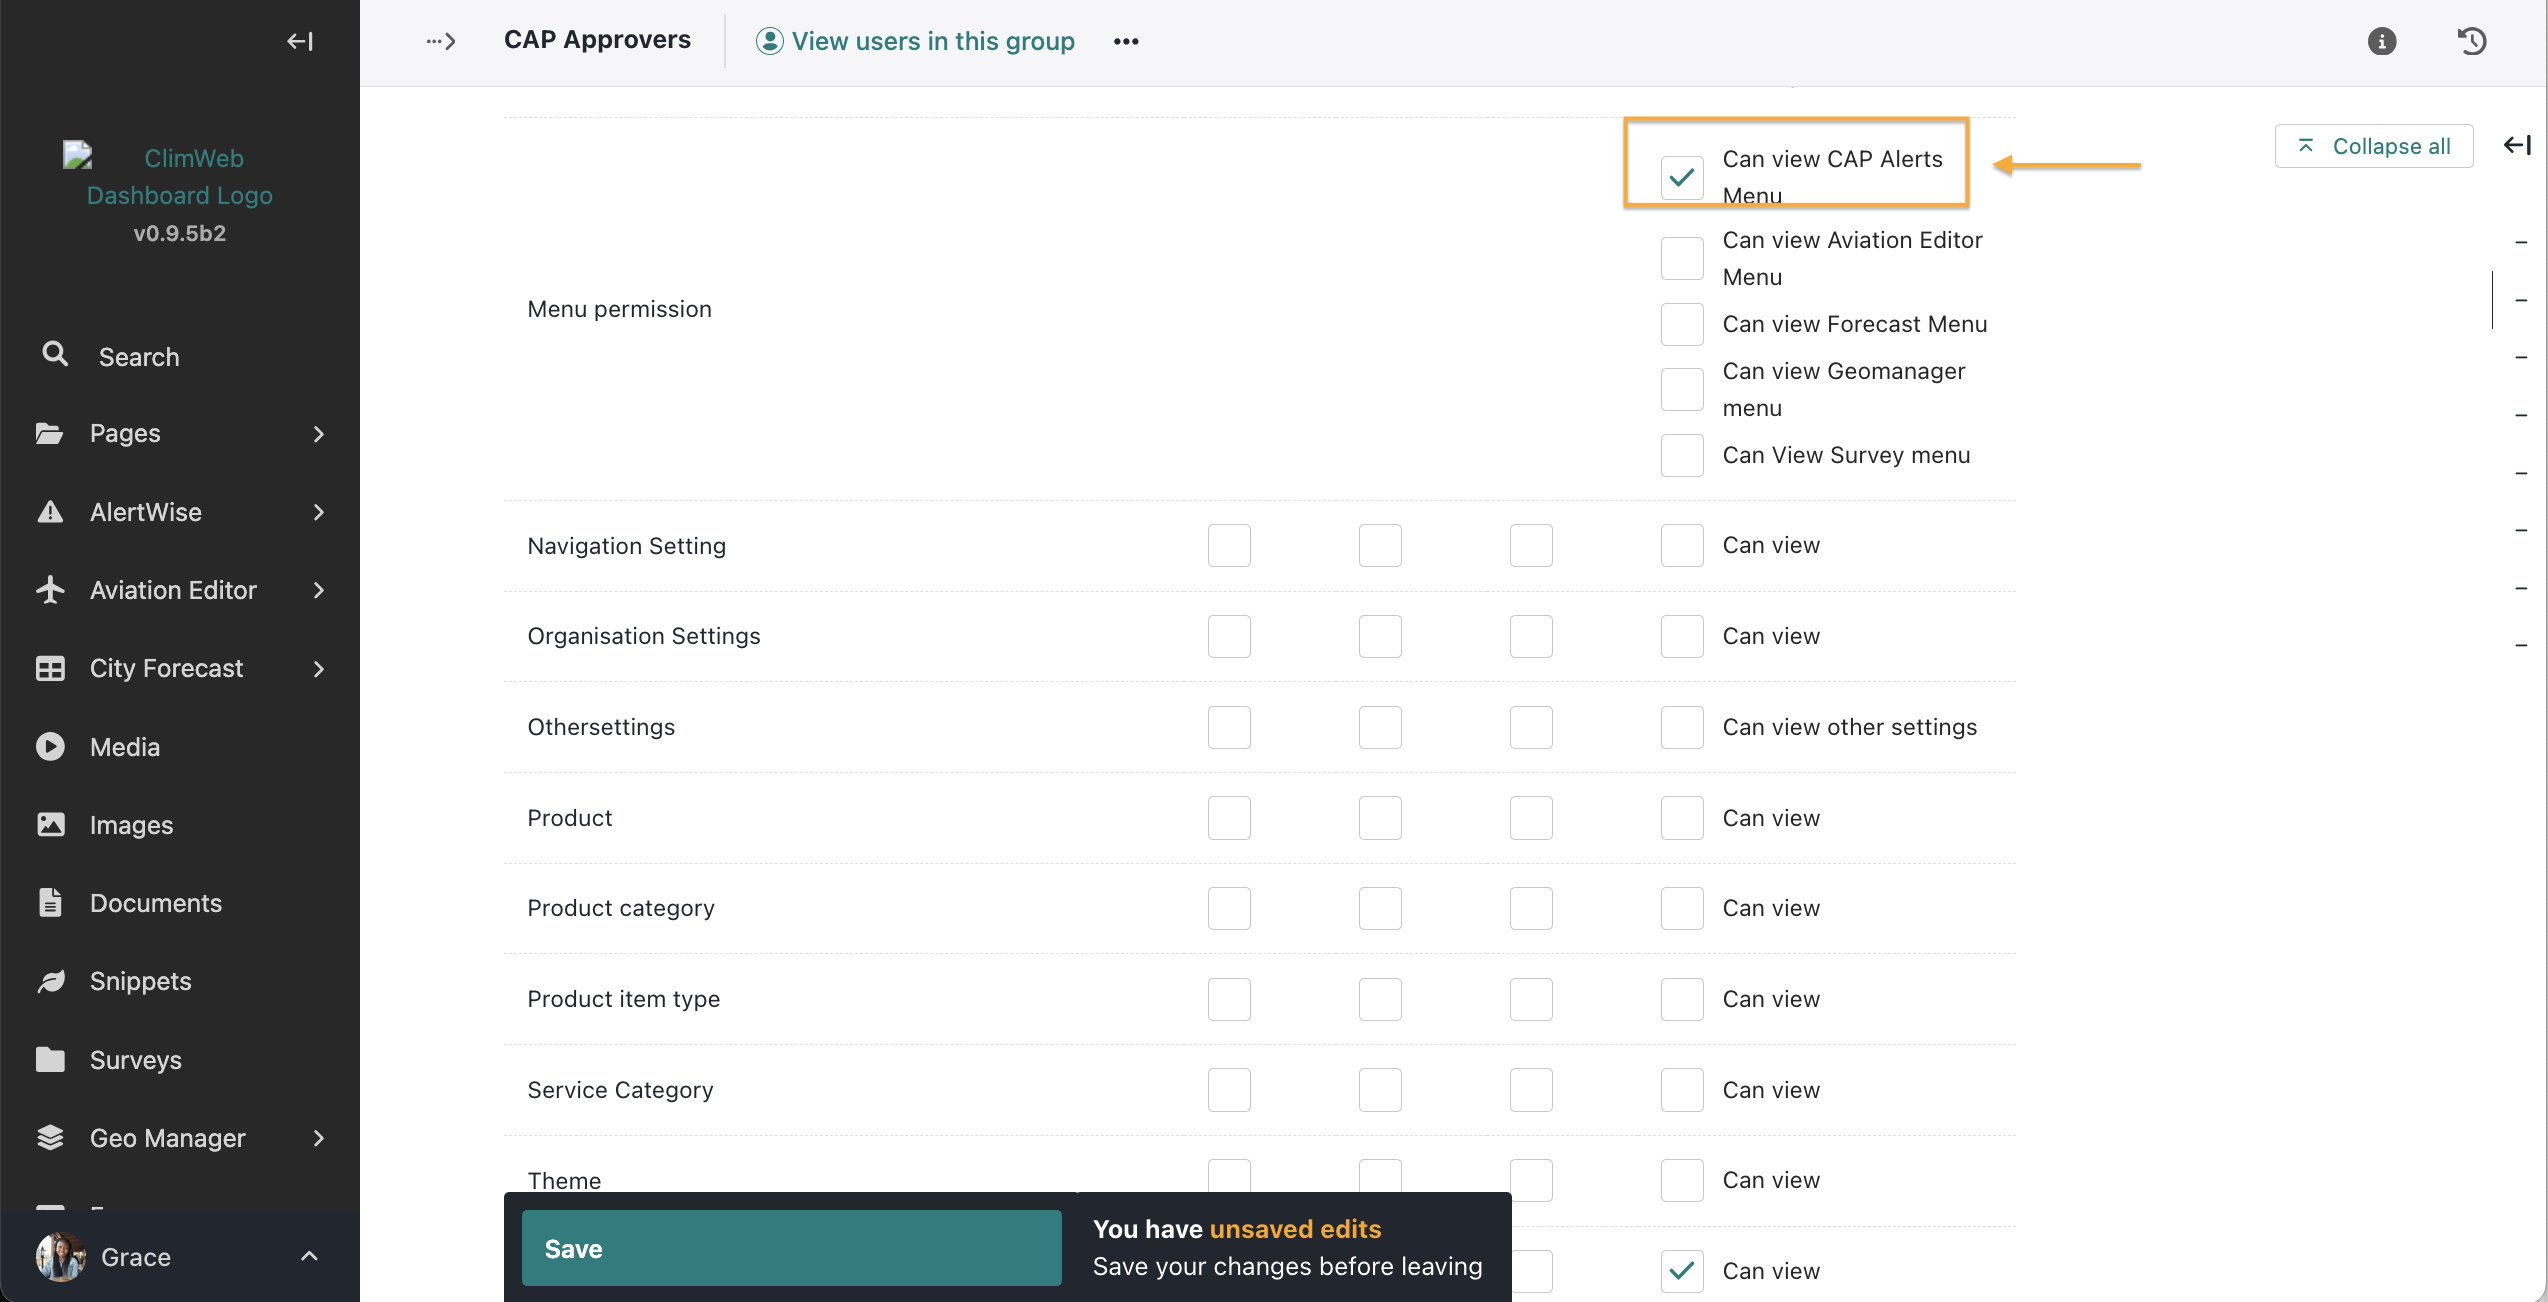Viewport: 2548px width, 1302px height.
Task: Click the user icon beside View users
Action: point(769,41)
